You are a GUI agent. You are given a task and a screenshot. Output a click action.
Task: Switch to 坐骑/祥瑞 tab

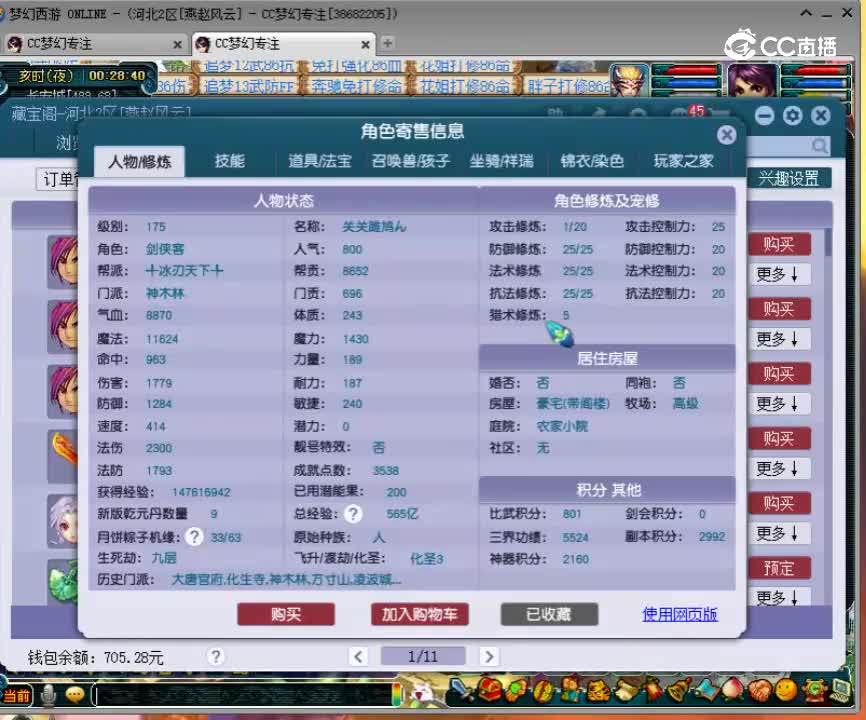click(501, 161)
